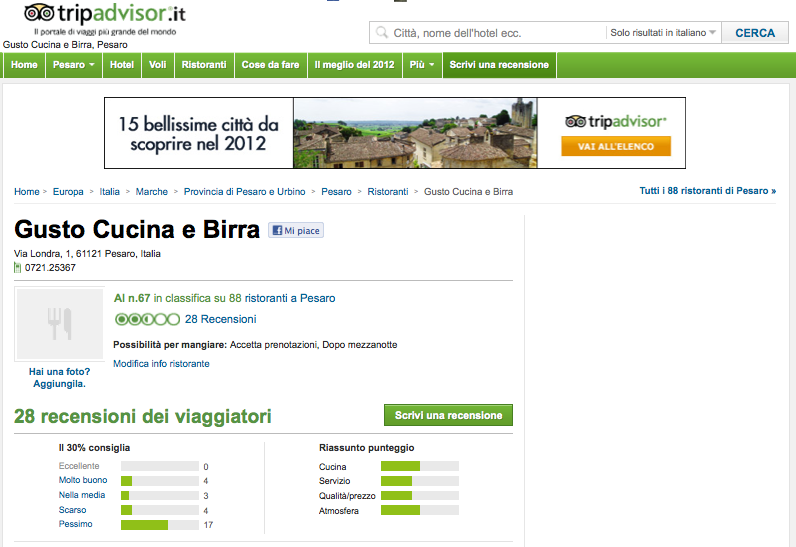This screenshot has height=547, width=796.
Task: Click the 28 Recensioni link
Action: pos(221,319)
